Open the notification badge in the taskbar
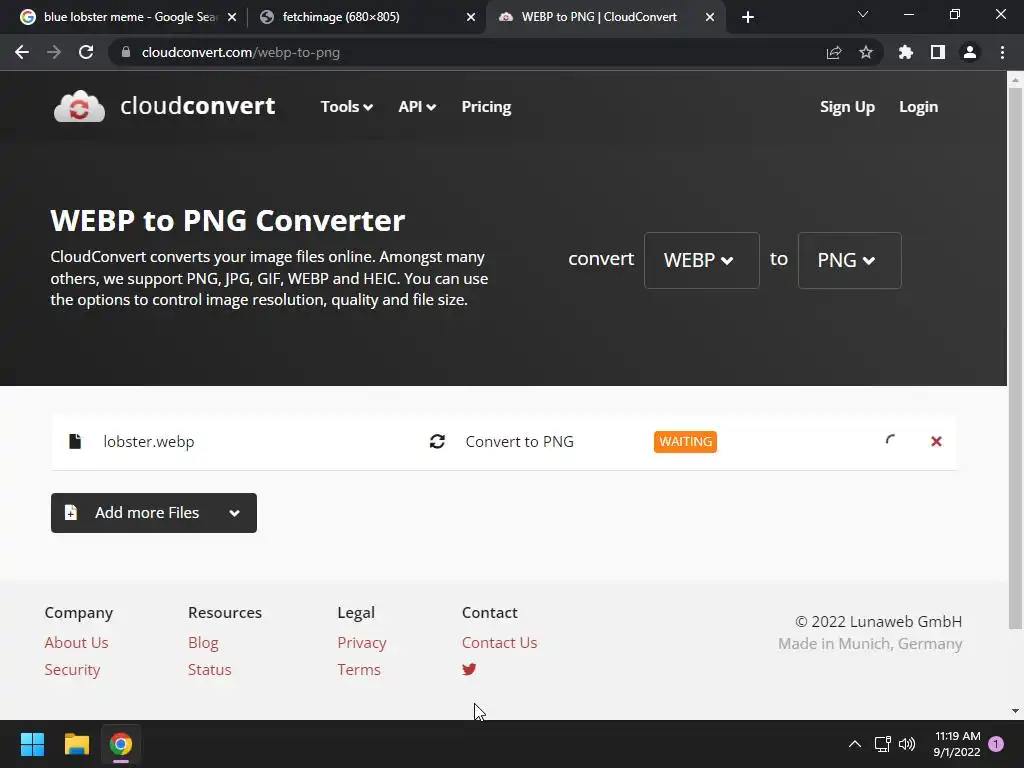This screenshot has height=768, width=1024. (x=996, y=744)
